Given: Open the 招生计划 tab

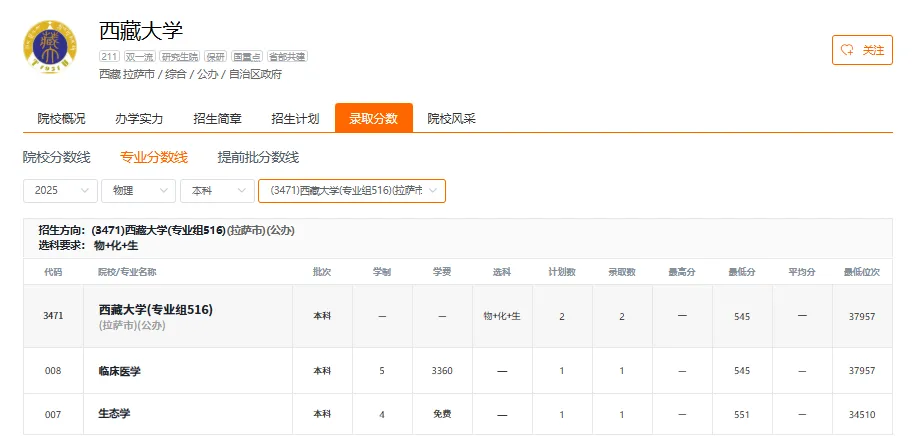Looking at the screenshot, I should (295, 118).
